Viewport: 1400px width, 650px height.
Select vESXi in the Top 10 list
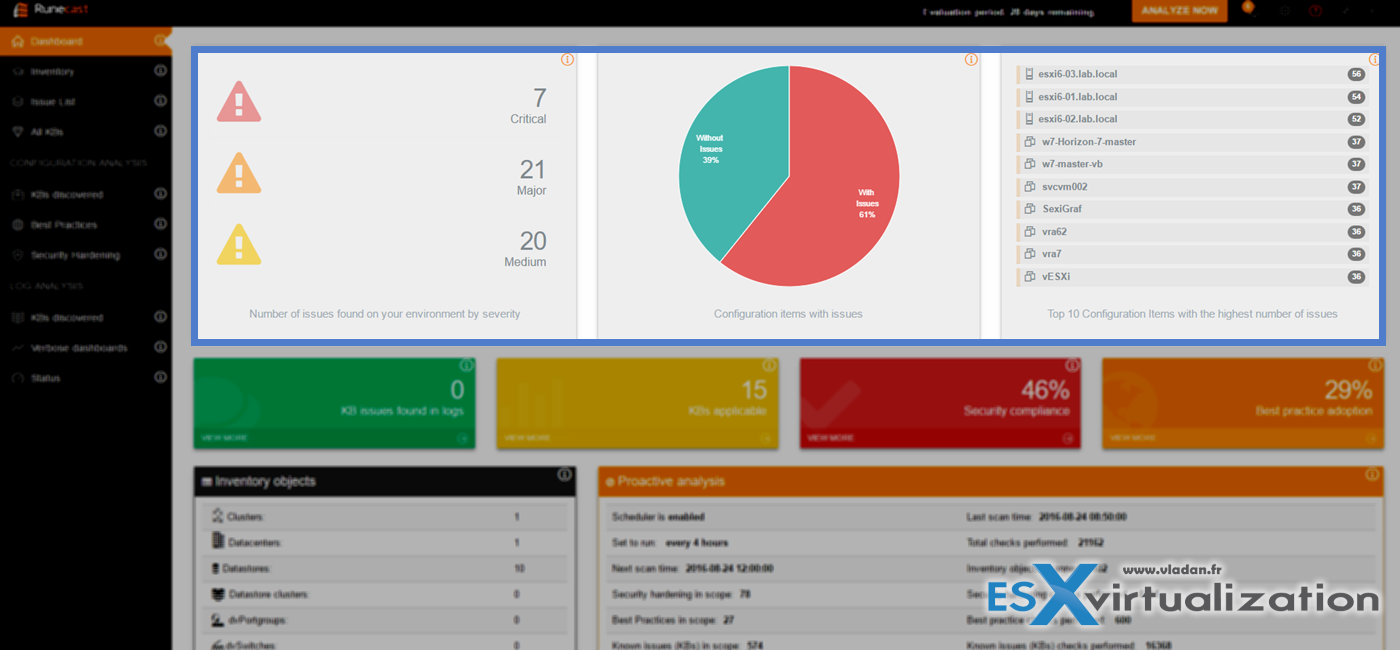click(1192, 277)
